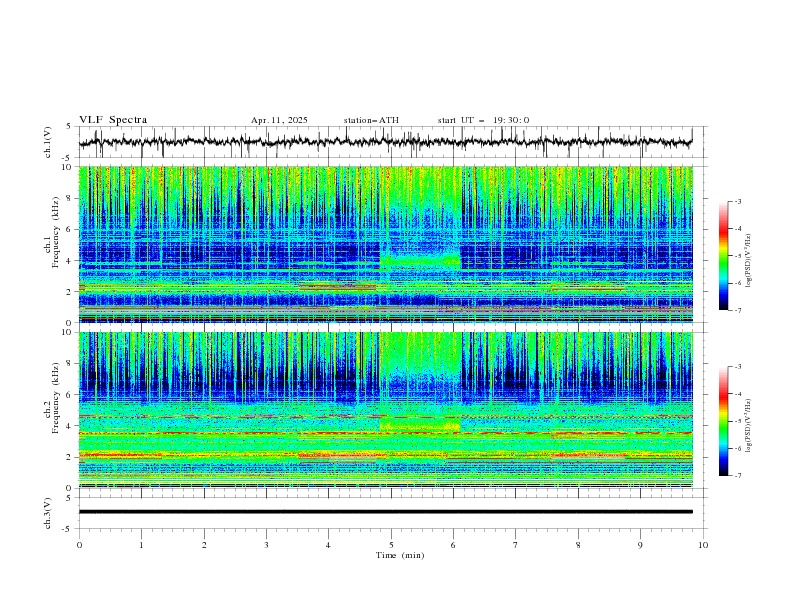Click the "-5" tick label on ch.1(V) axis
The width and height of the screenshot is (792, 612).
pos(68,158)
